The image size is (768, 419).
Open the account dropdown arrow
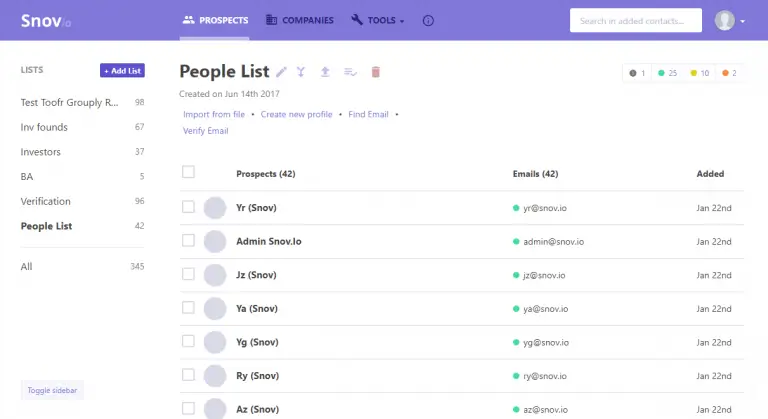point(743,21)
